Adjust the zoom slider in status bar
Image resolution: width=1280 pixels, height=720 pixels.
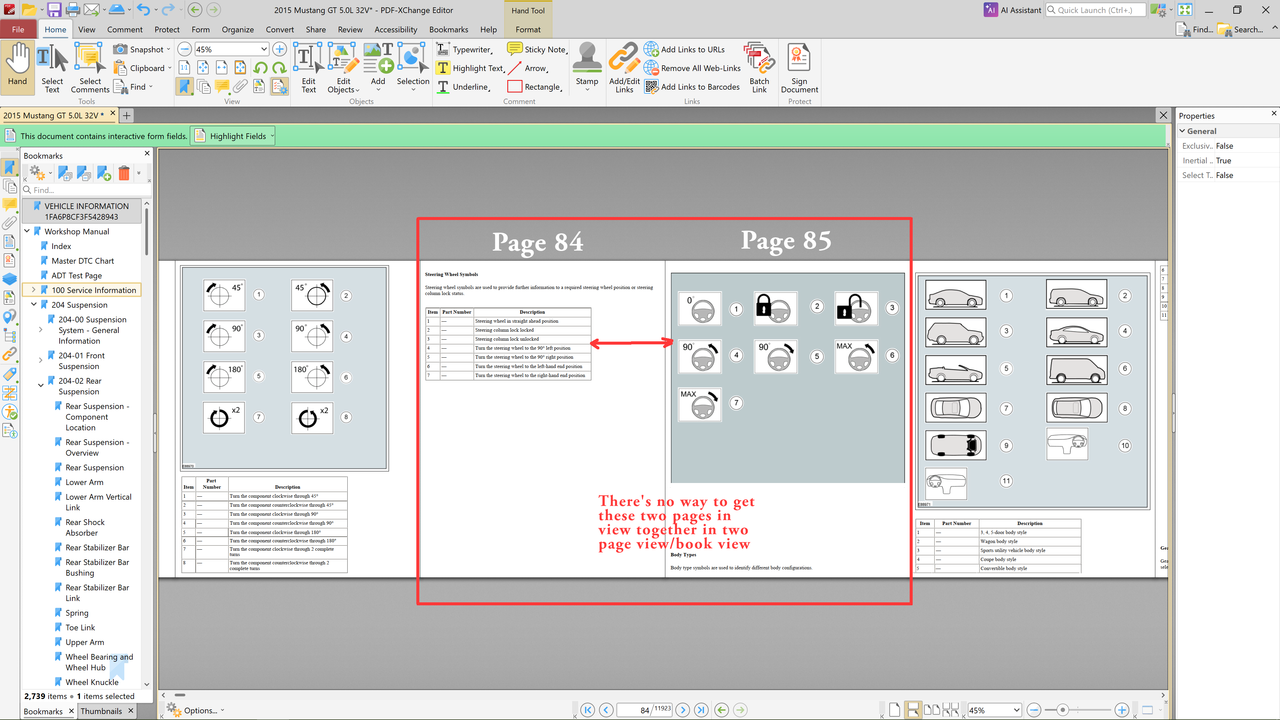1063,710
